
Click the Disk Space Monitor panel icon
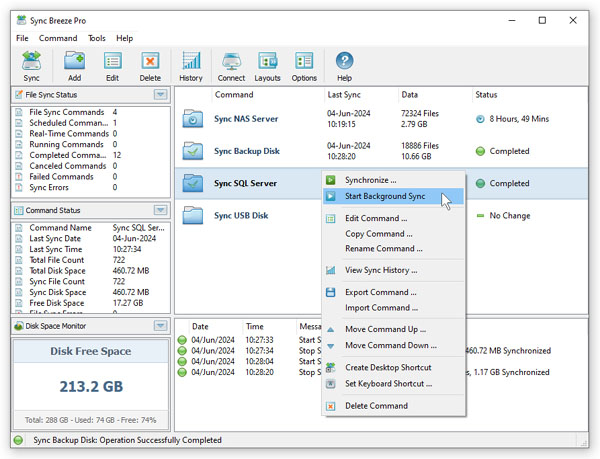(x=18, y=326)
